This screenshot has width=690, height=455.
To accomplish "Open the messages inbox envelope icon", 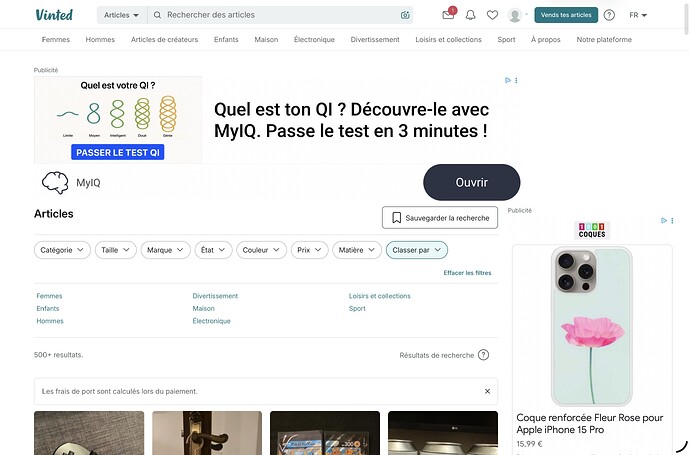I will click(x=448, y=15).
